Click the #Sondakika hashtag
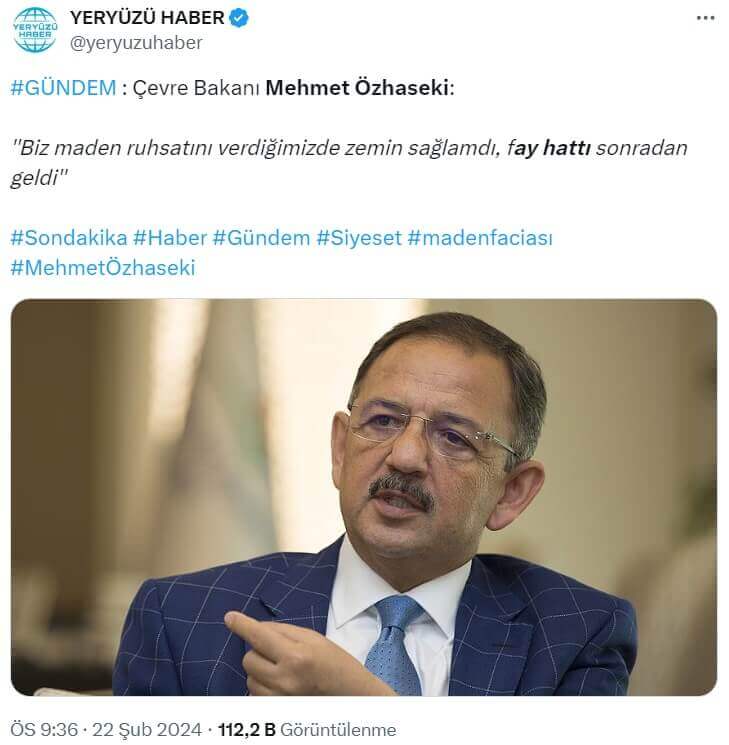Viewport: 729px width, 745px height. 69,238
